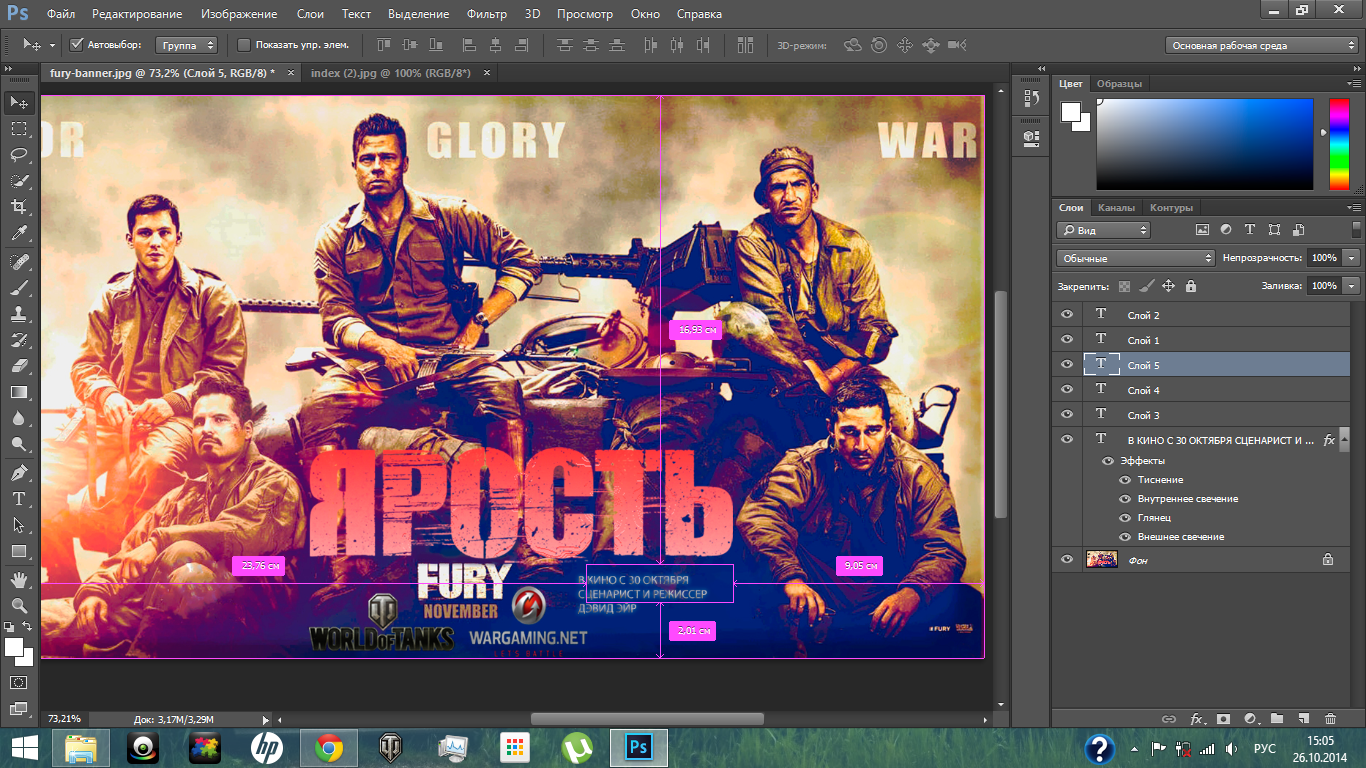Filter layers by type (T) icon
Image resolution: width=1366 pixels, height=768 pixels.
point(1251,230)
